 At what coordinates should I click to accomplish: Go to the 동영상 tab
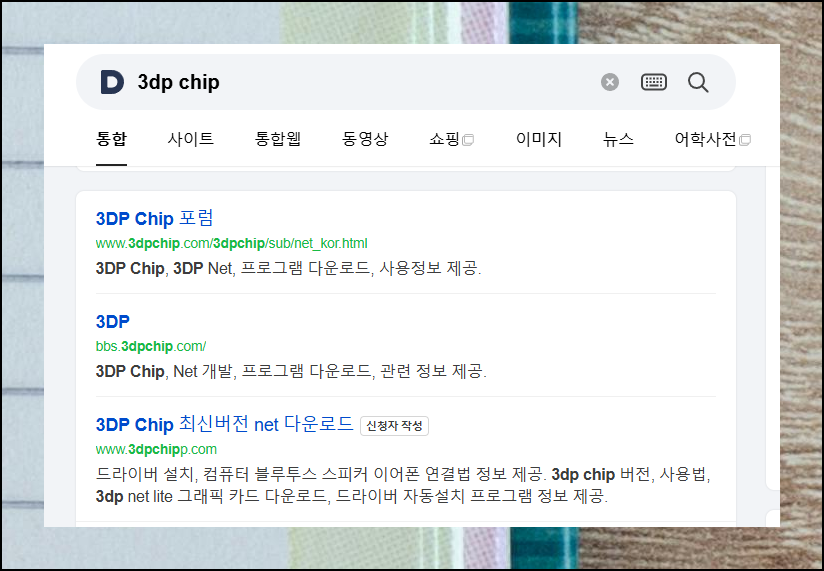click(x=365, y=139)
